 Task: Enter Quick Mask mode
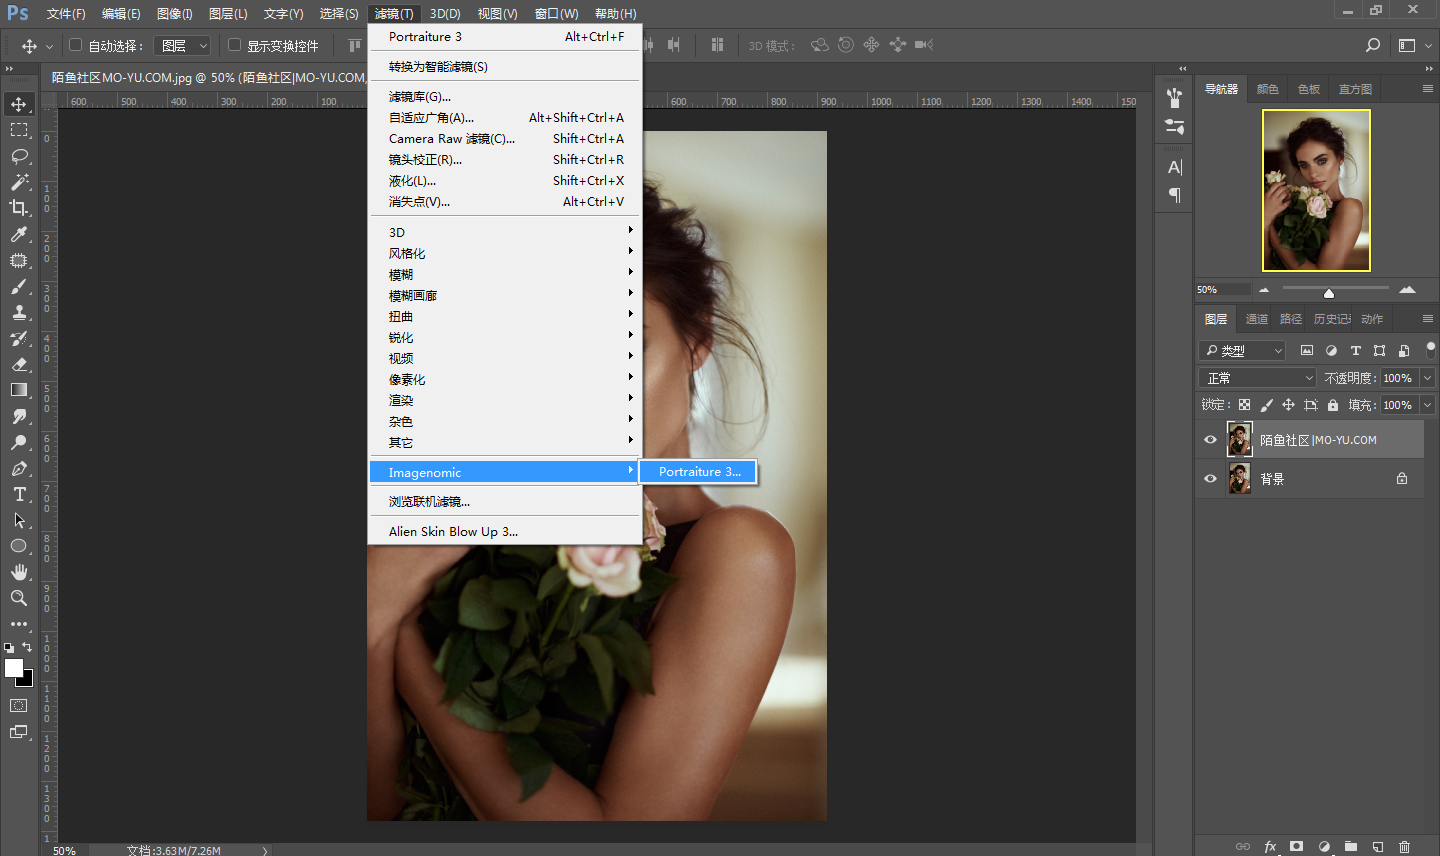(x=19, y=705)
